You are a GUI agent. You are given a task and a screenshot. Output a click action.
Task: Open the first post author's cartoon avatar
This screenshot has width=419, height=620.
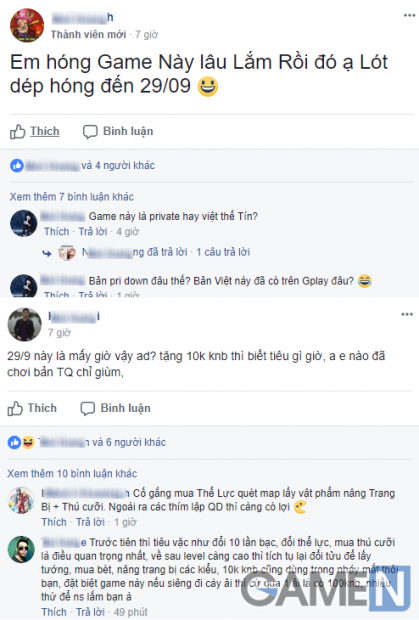[27, 25]
